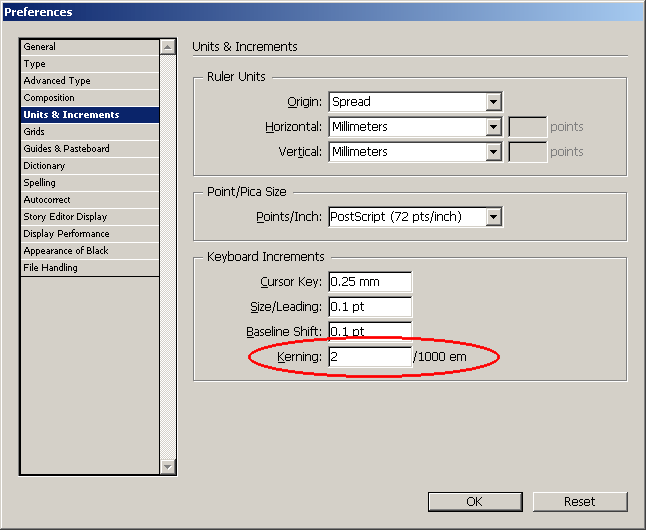The image size is (646, 530).
Task: Select Advanced Type category
Action: pyautogui.click(x=90, y=81)
